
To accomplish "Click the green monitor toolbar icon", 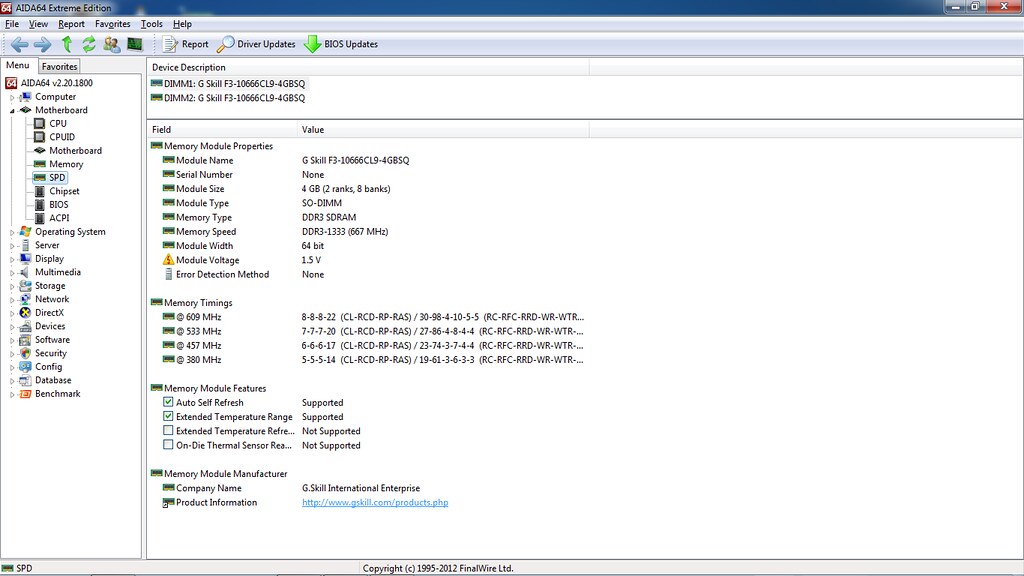I will 135,44.
